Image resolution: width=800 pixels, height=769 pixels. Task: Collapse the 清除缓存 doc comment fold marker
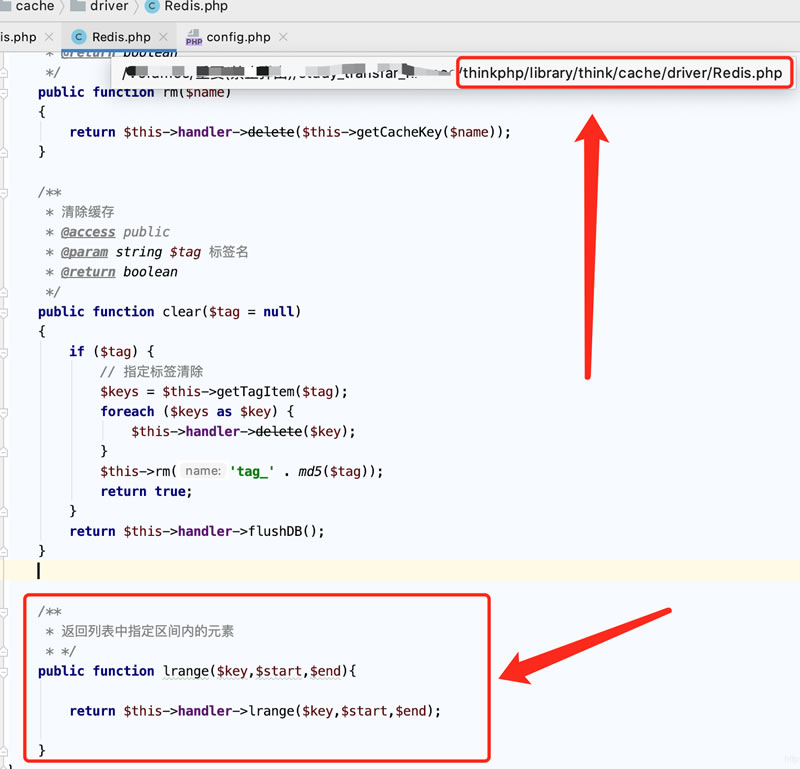(4, 193)
